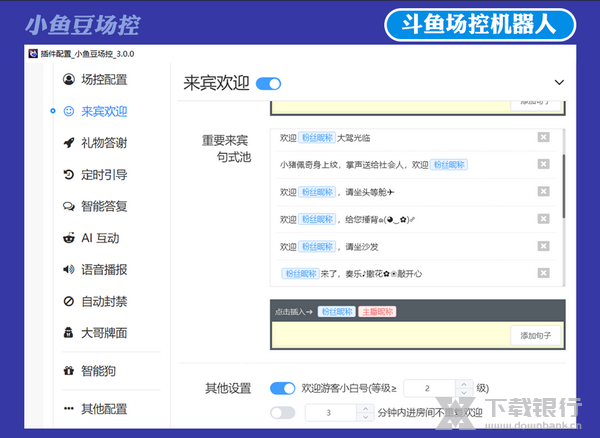Screen dimensions: 600x438
Task: Click the 场控配置 user icon in sidebar
Action: click(69, 79)
